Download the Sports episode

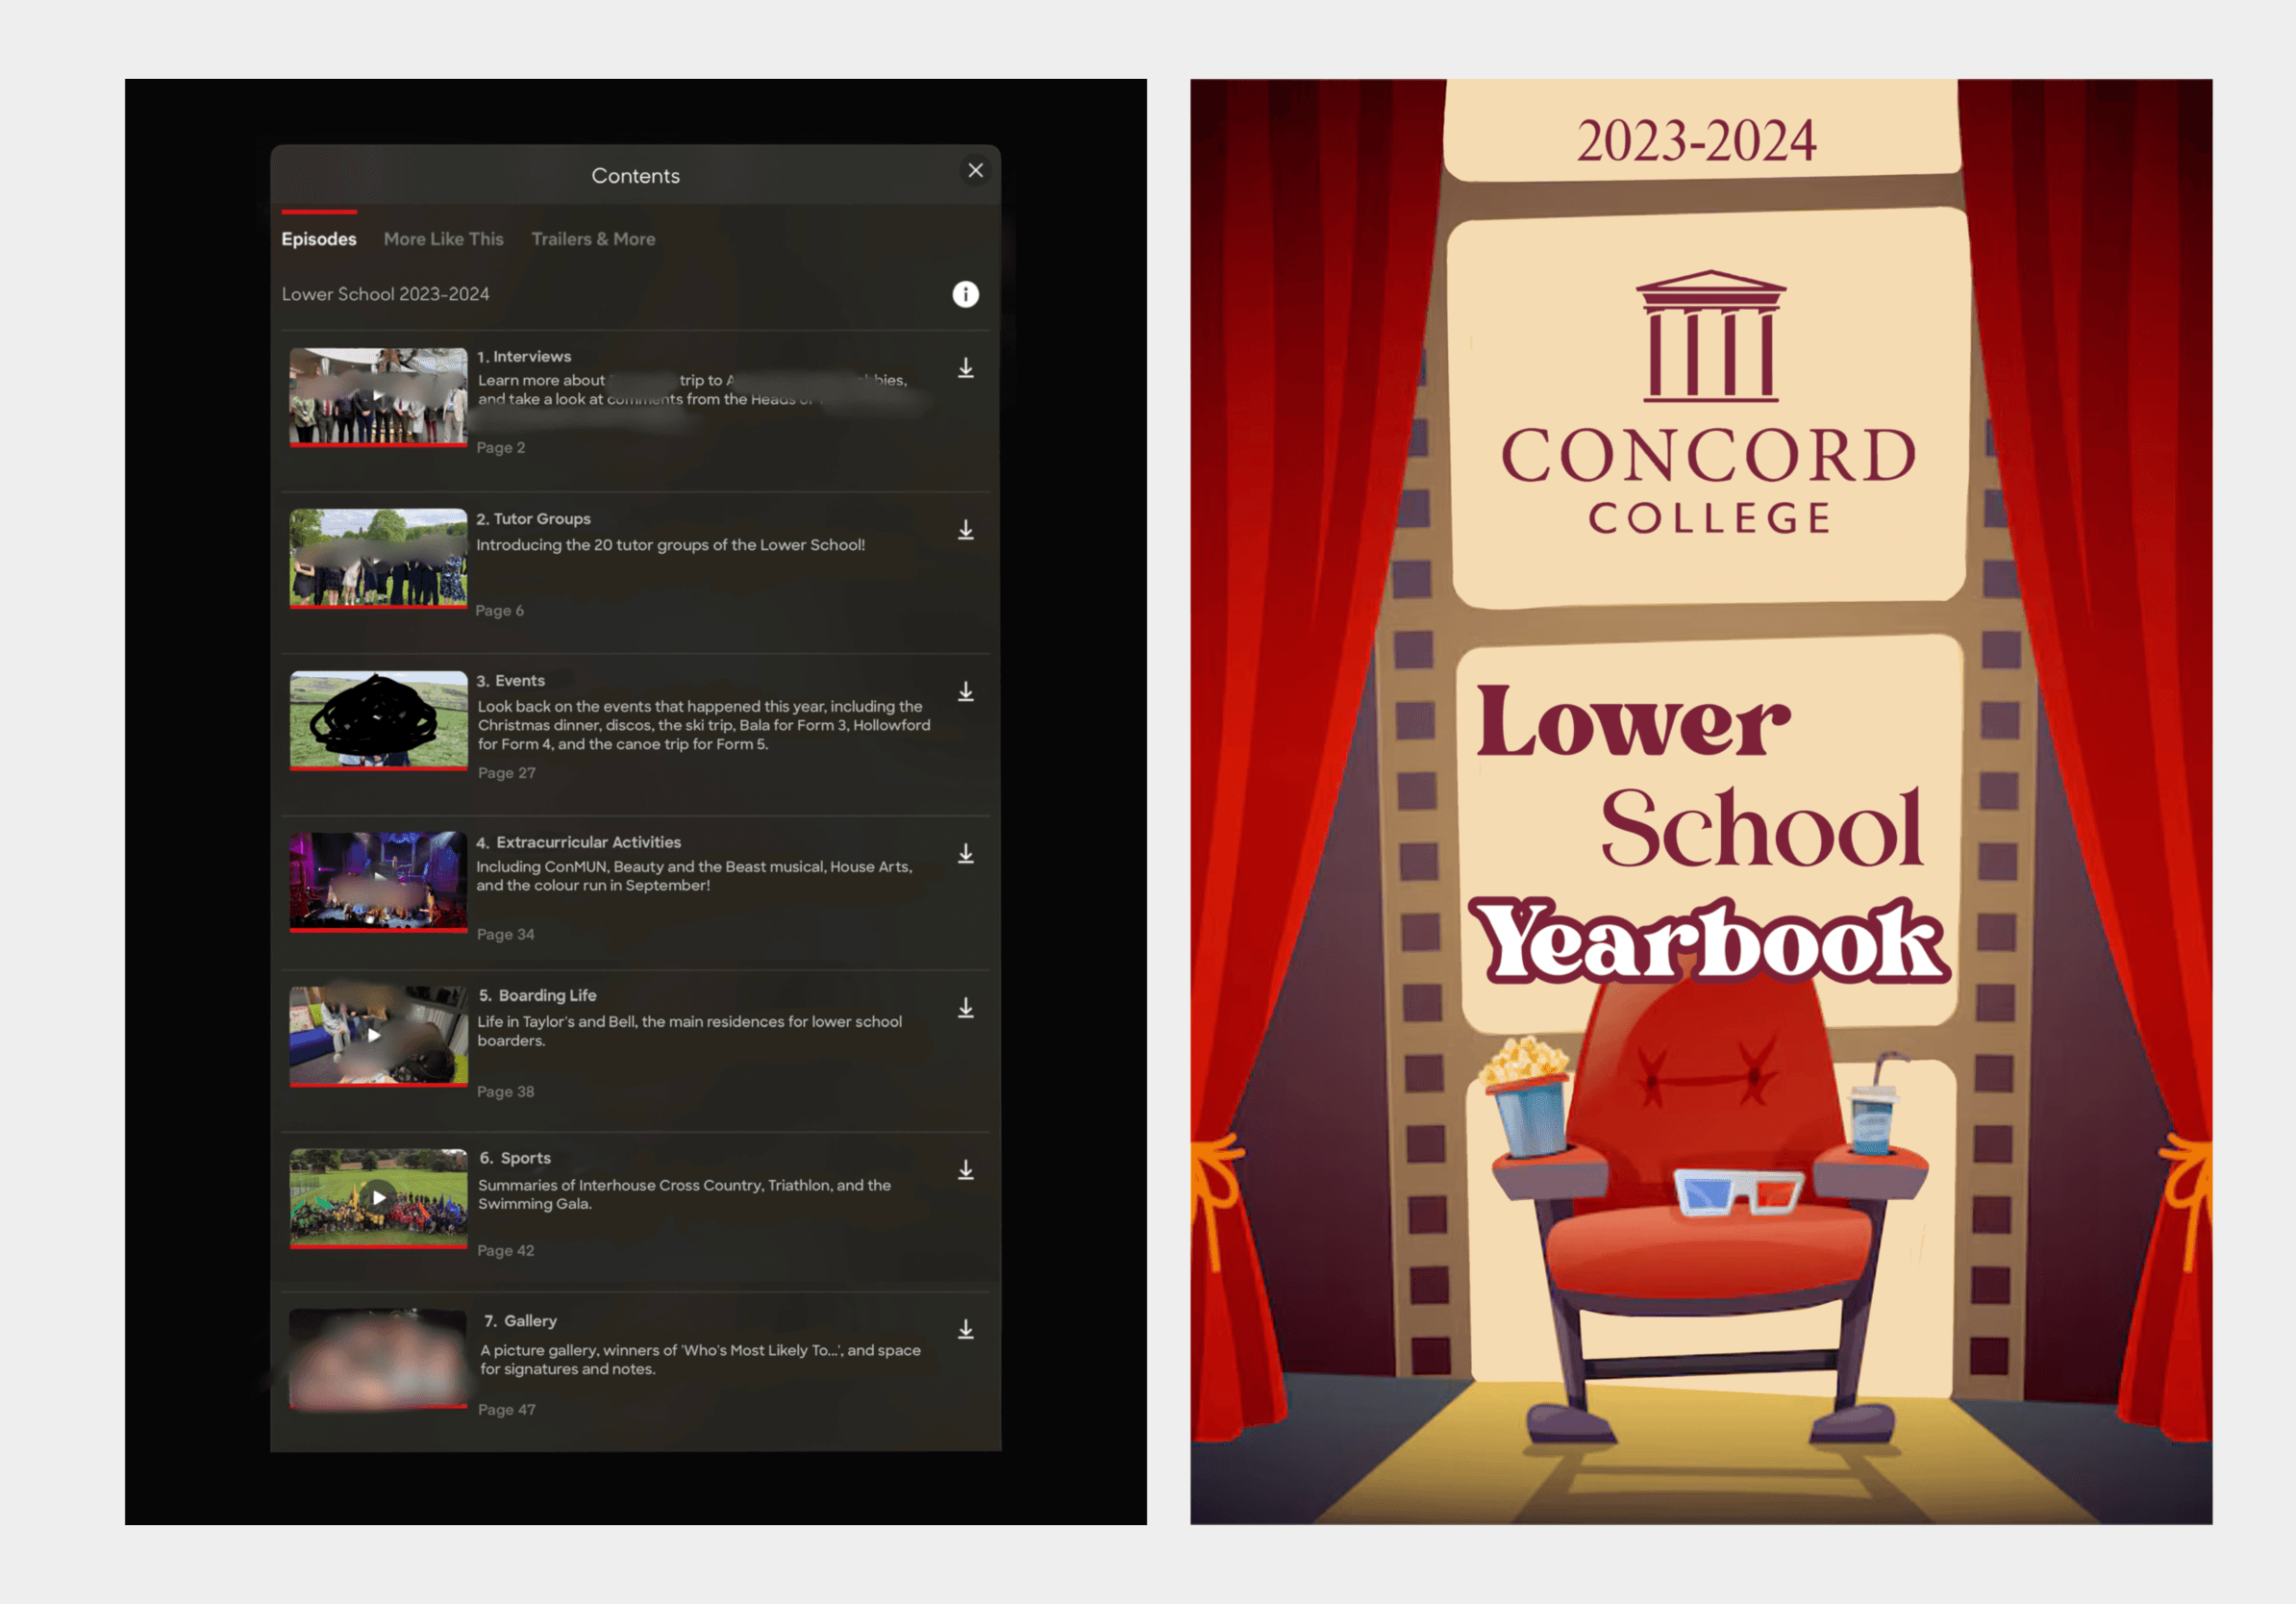(x=965, y=1170)
